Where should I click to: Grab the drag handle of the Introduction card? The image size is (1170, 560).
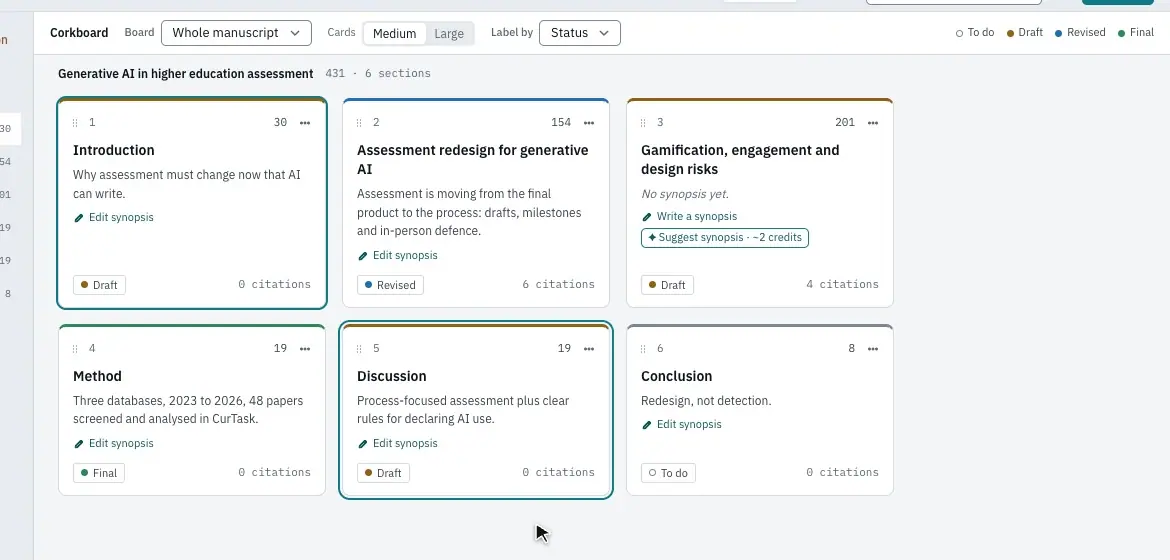pyautogui.click(x=75, y=122)
